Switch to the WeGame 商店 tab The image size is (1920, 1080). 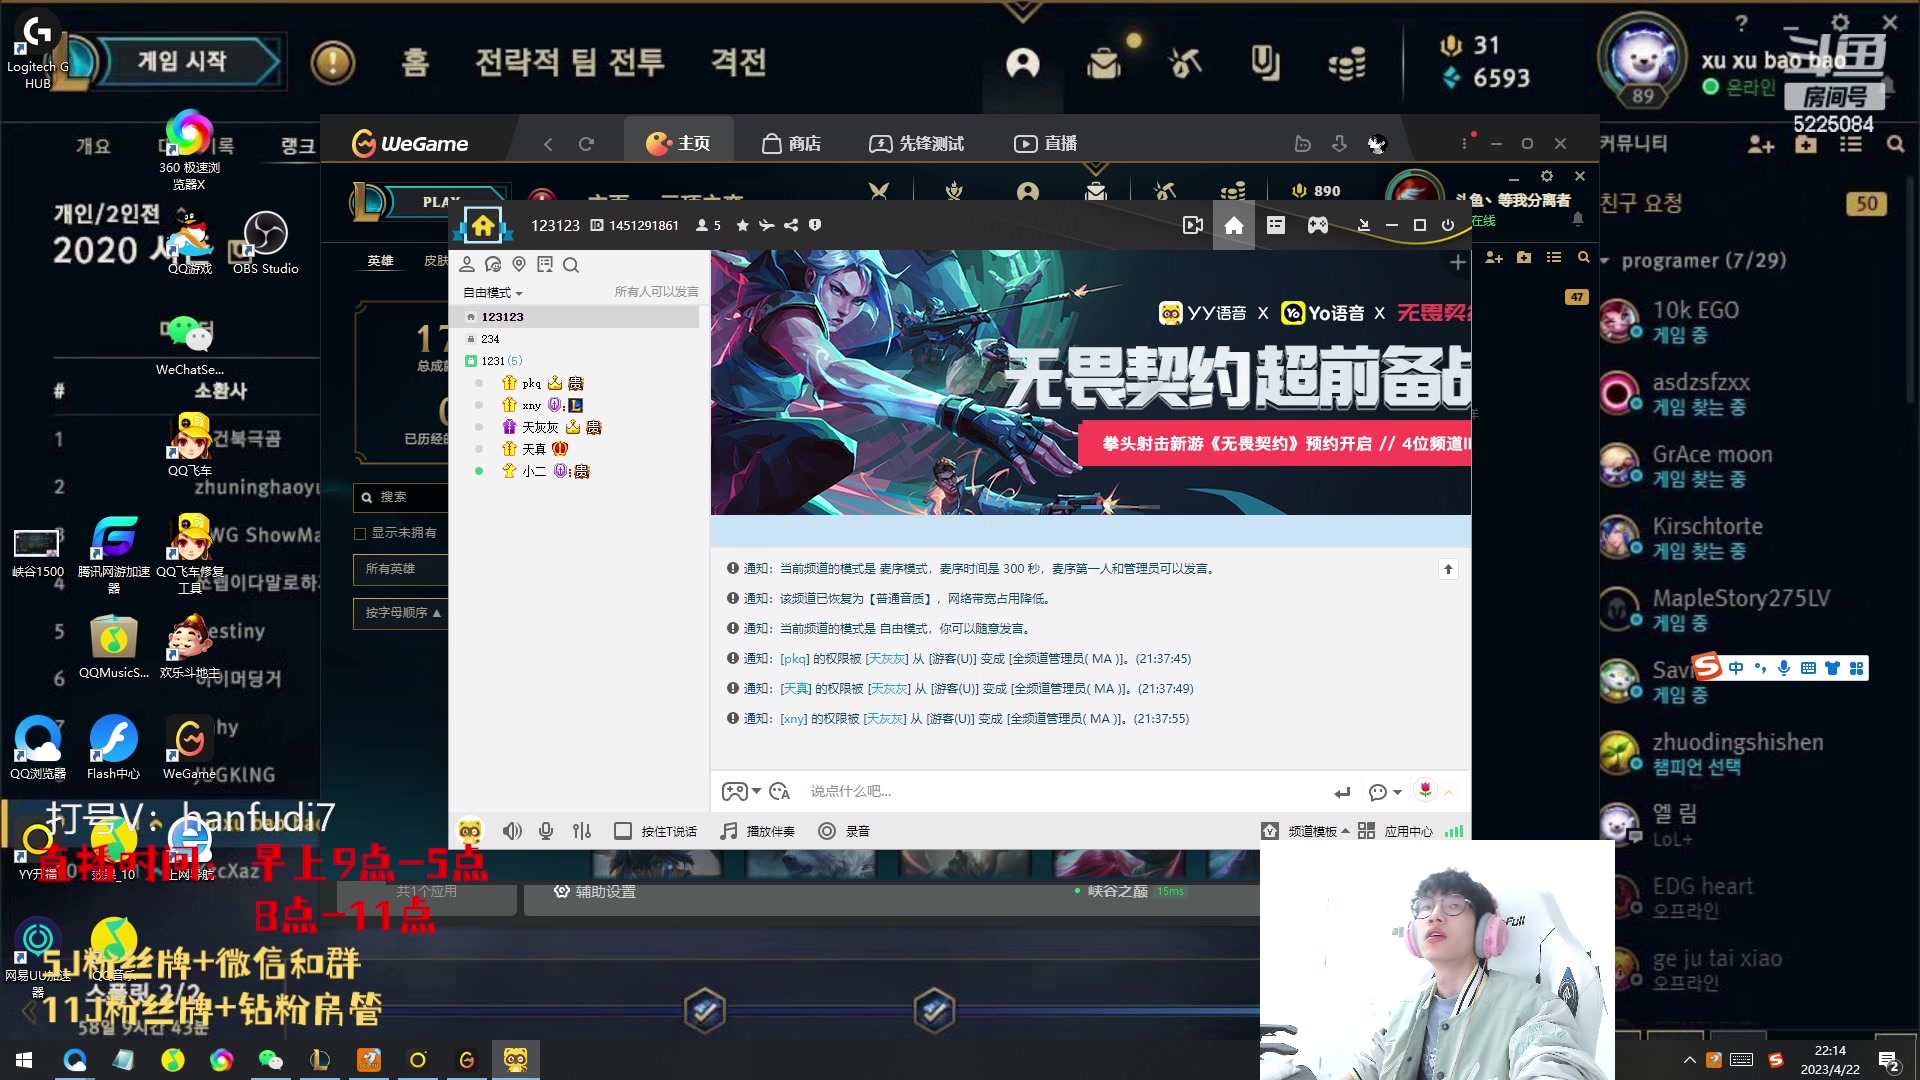791,144
